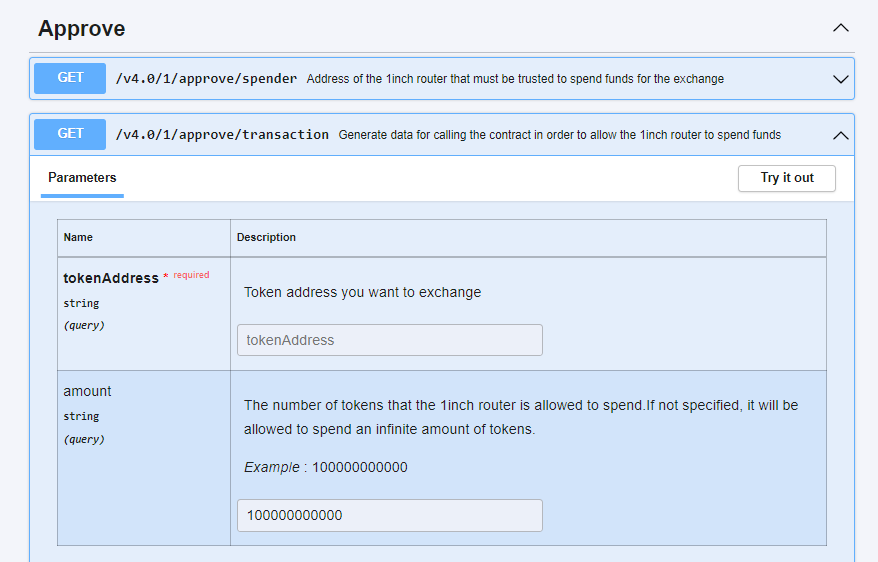Select the /v4.0/1/approve/transaction path

(x=222, y=135)
